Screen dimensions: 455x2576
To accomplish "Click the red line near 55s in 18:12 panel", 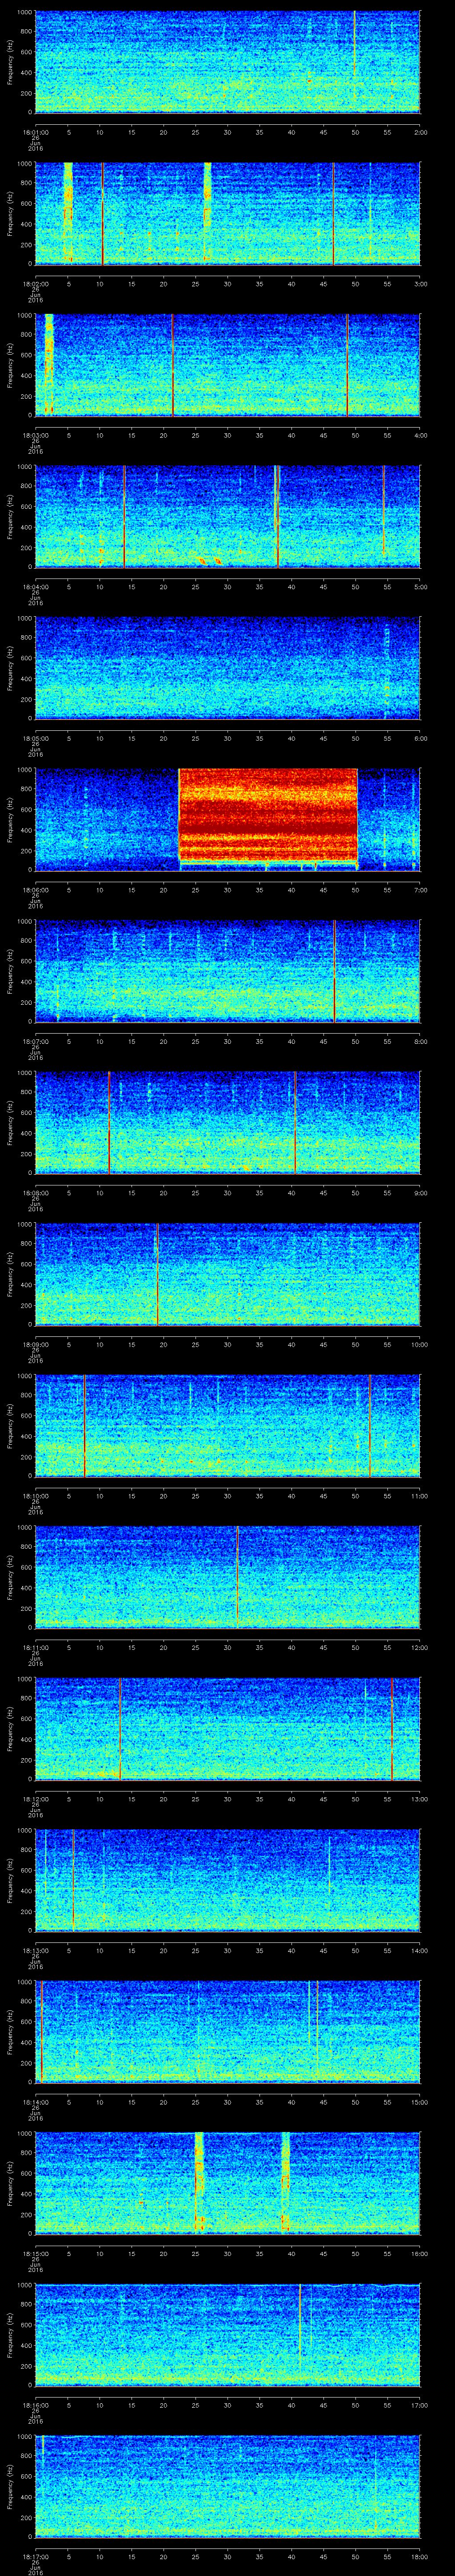I will [x=392, y=1728].
